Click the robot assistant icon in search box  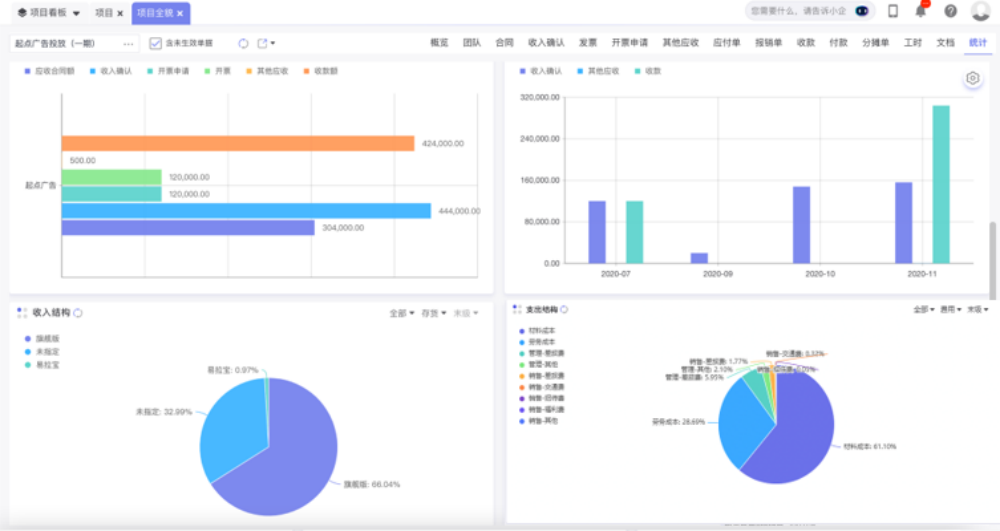tap(862, 11)
